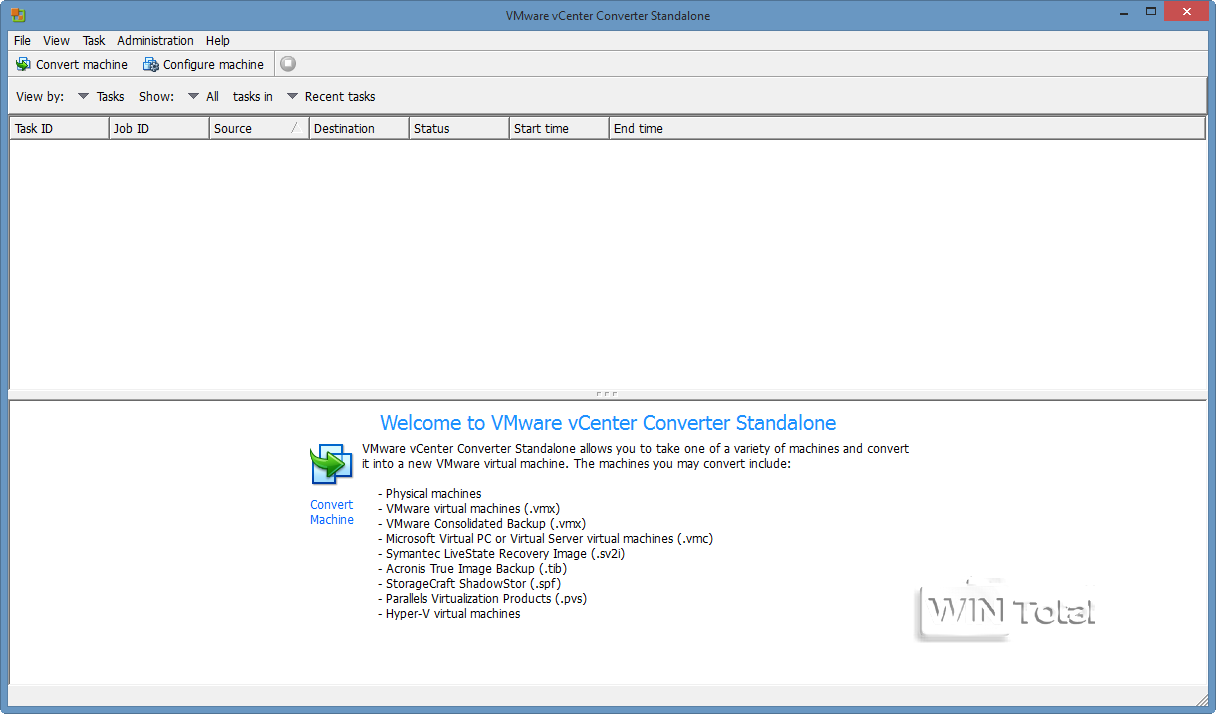Viewport: 1216px width, 714px height.
Task: Click the Configure machine toolbar icon
Action: [150, 64]
